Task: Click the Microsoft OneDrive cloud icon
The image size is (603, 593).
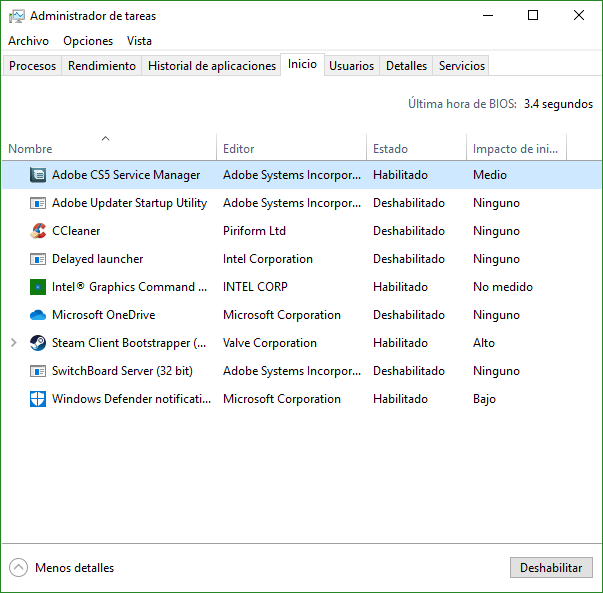Action: tap(38, 315)
